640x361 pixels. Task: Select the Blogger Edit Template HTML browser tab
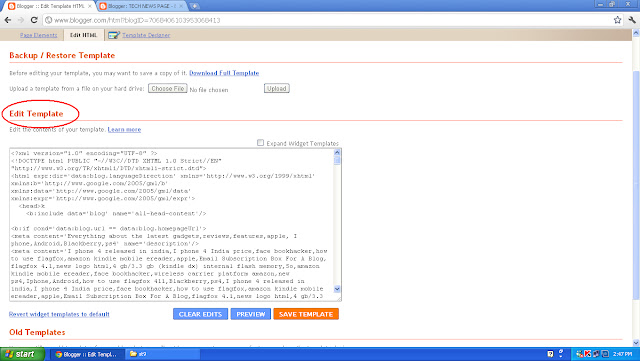click(x=50, y=6)
